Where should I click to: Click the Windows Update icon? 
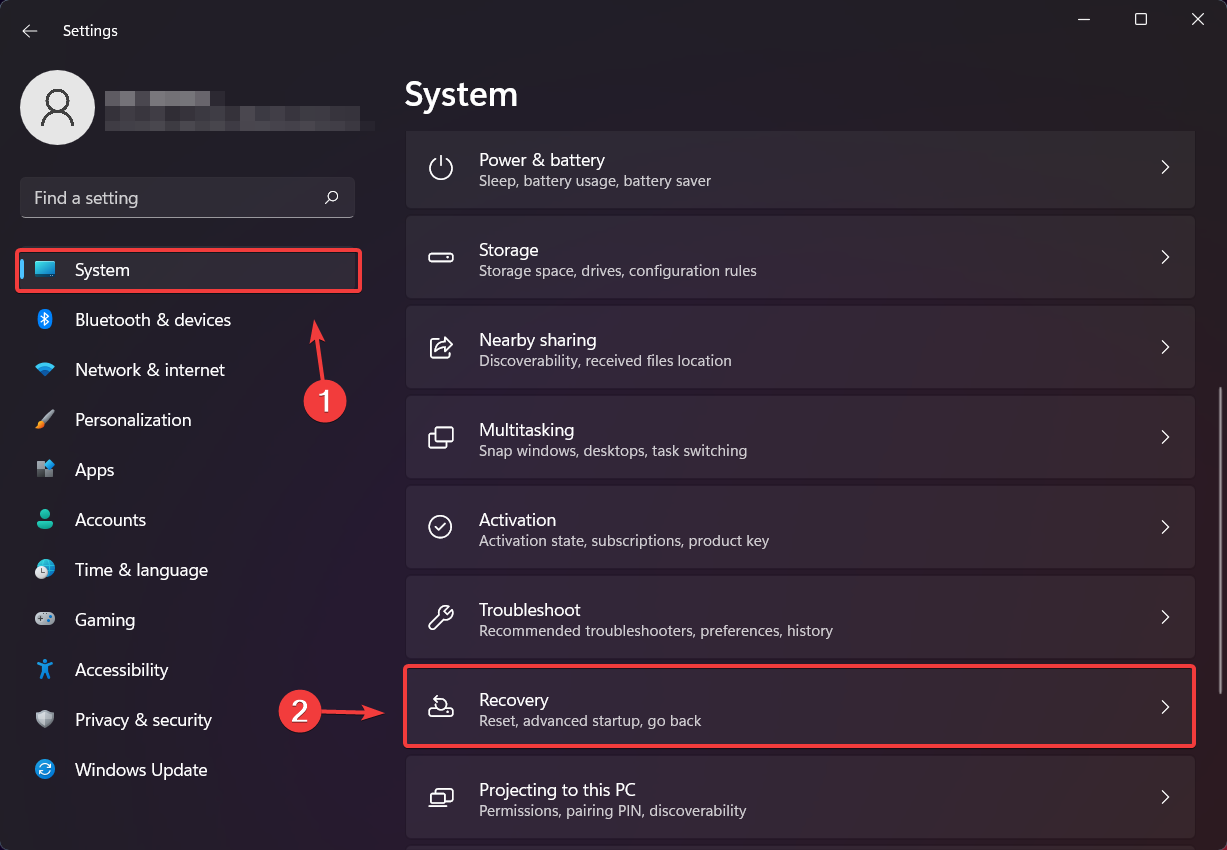coord(45,770)
